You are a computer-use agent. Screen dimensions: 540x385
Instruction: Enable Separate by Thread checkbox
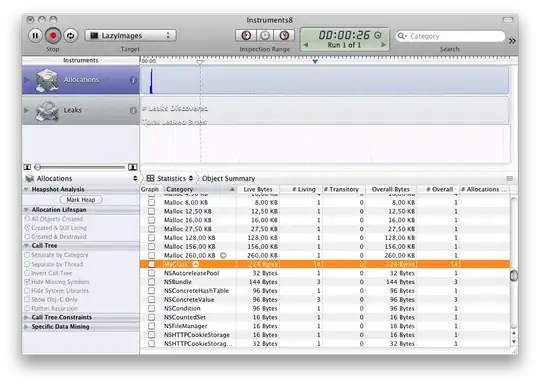[x=27, y=264]
